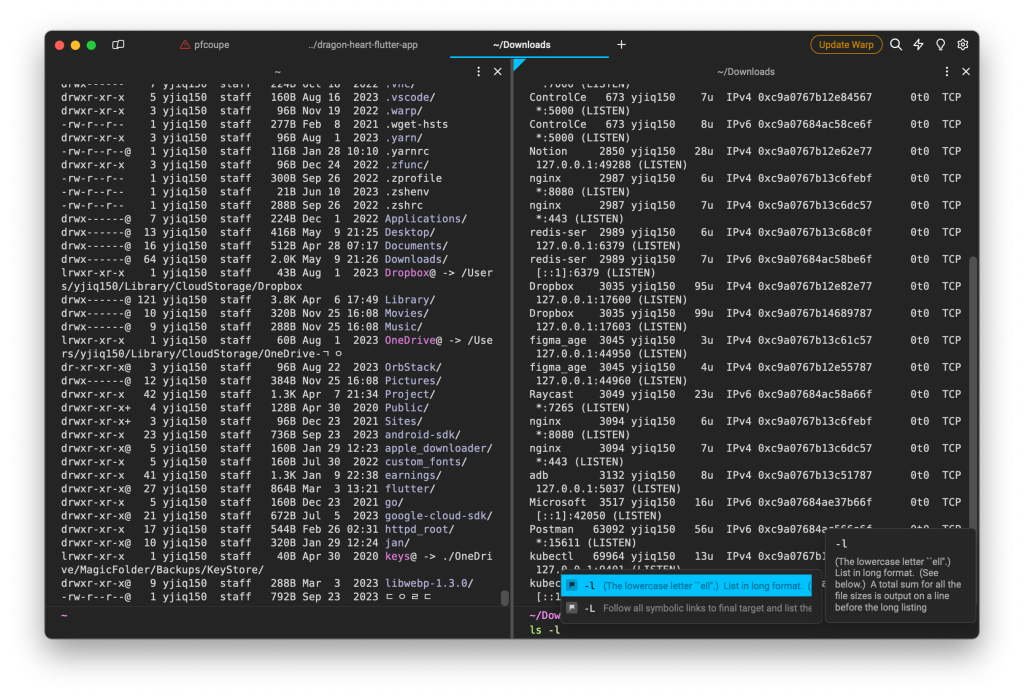Click flag icon next to -l suggestion
The image size is (1024, 698).
coord(572,586)
